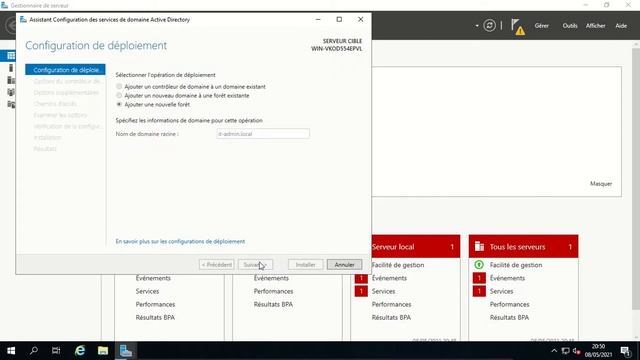Open Dashboard from Server Manager sidebar icon
The image size is (640, 360).
(11, 56)
